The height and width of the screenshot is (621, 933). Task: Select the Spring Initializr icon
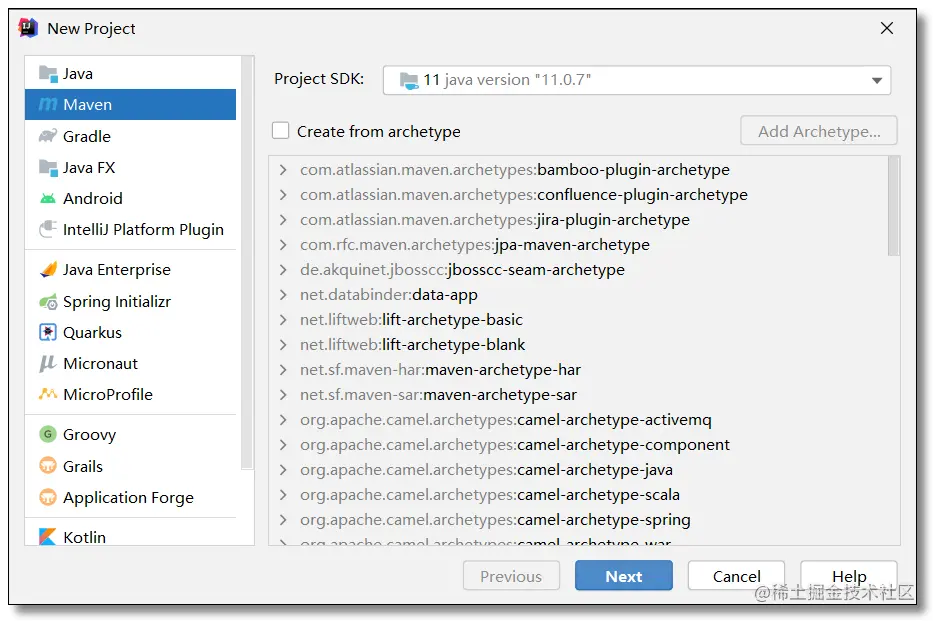(x=48, y=301)
